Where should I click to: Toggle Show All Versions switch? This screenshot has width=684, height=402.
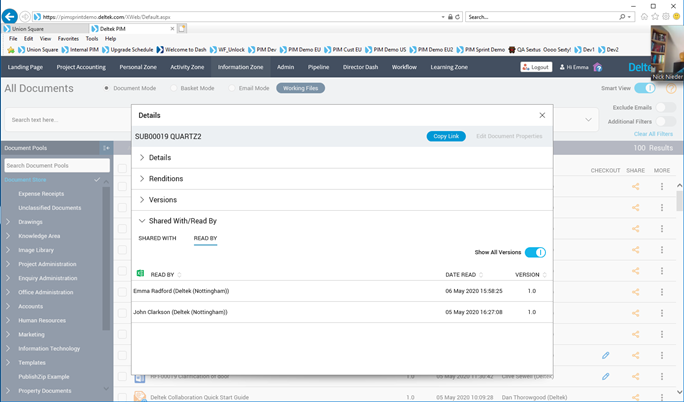[x=535, y=252]
